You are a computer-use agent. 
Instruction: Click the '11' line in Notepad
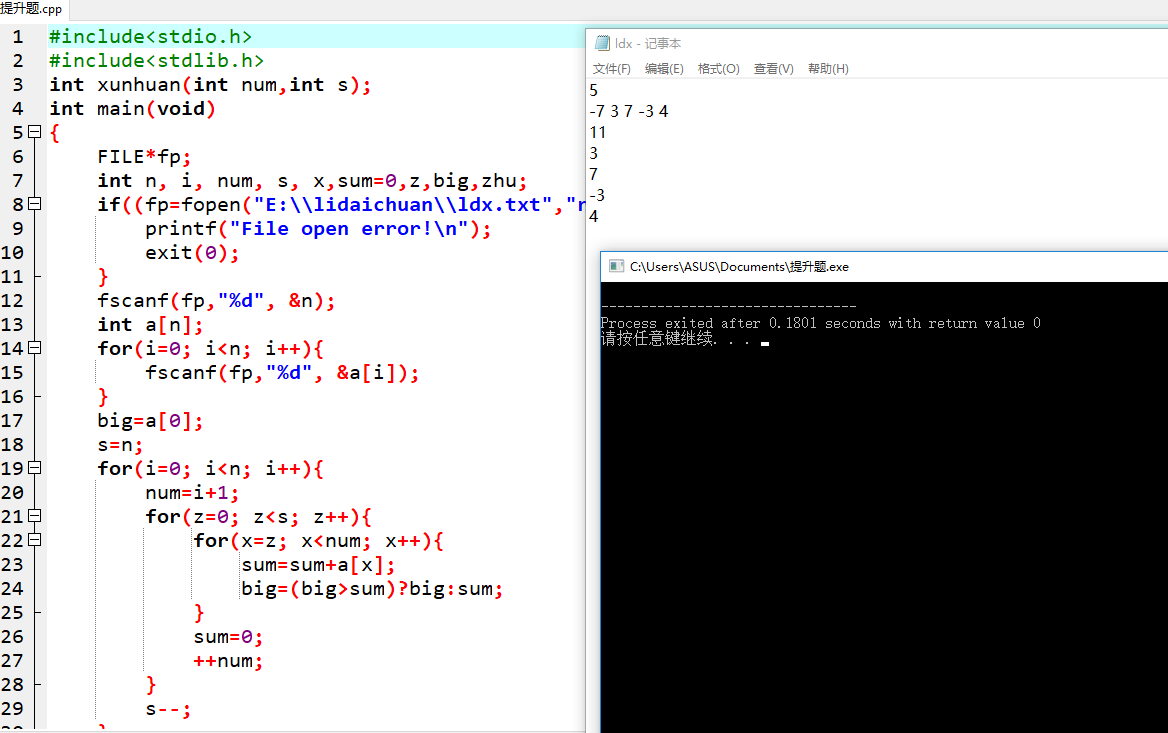[597, 132]
